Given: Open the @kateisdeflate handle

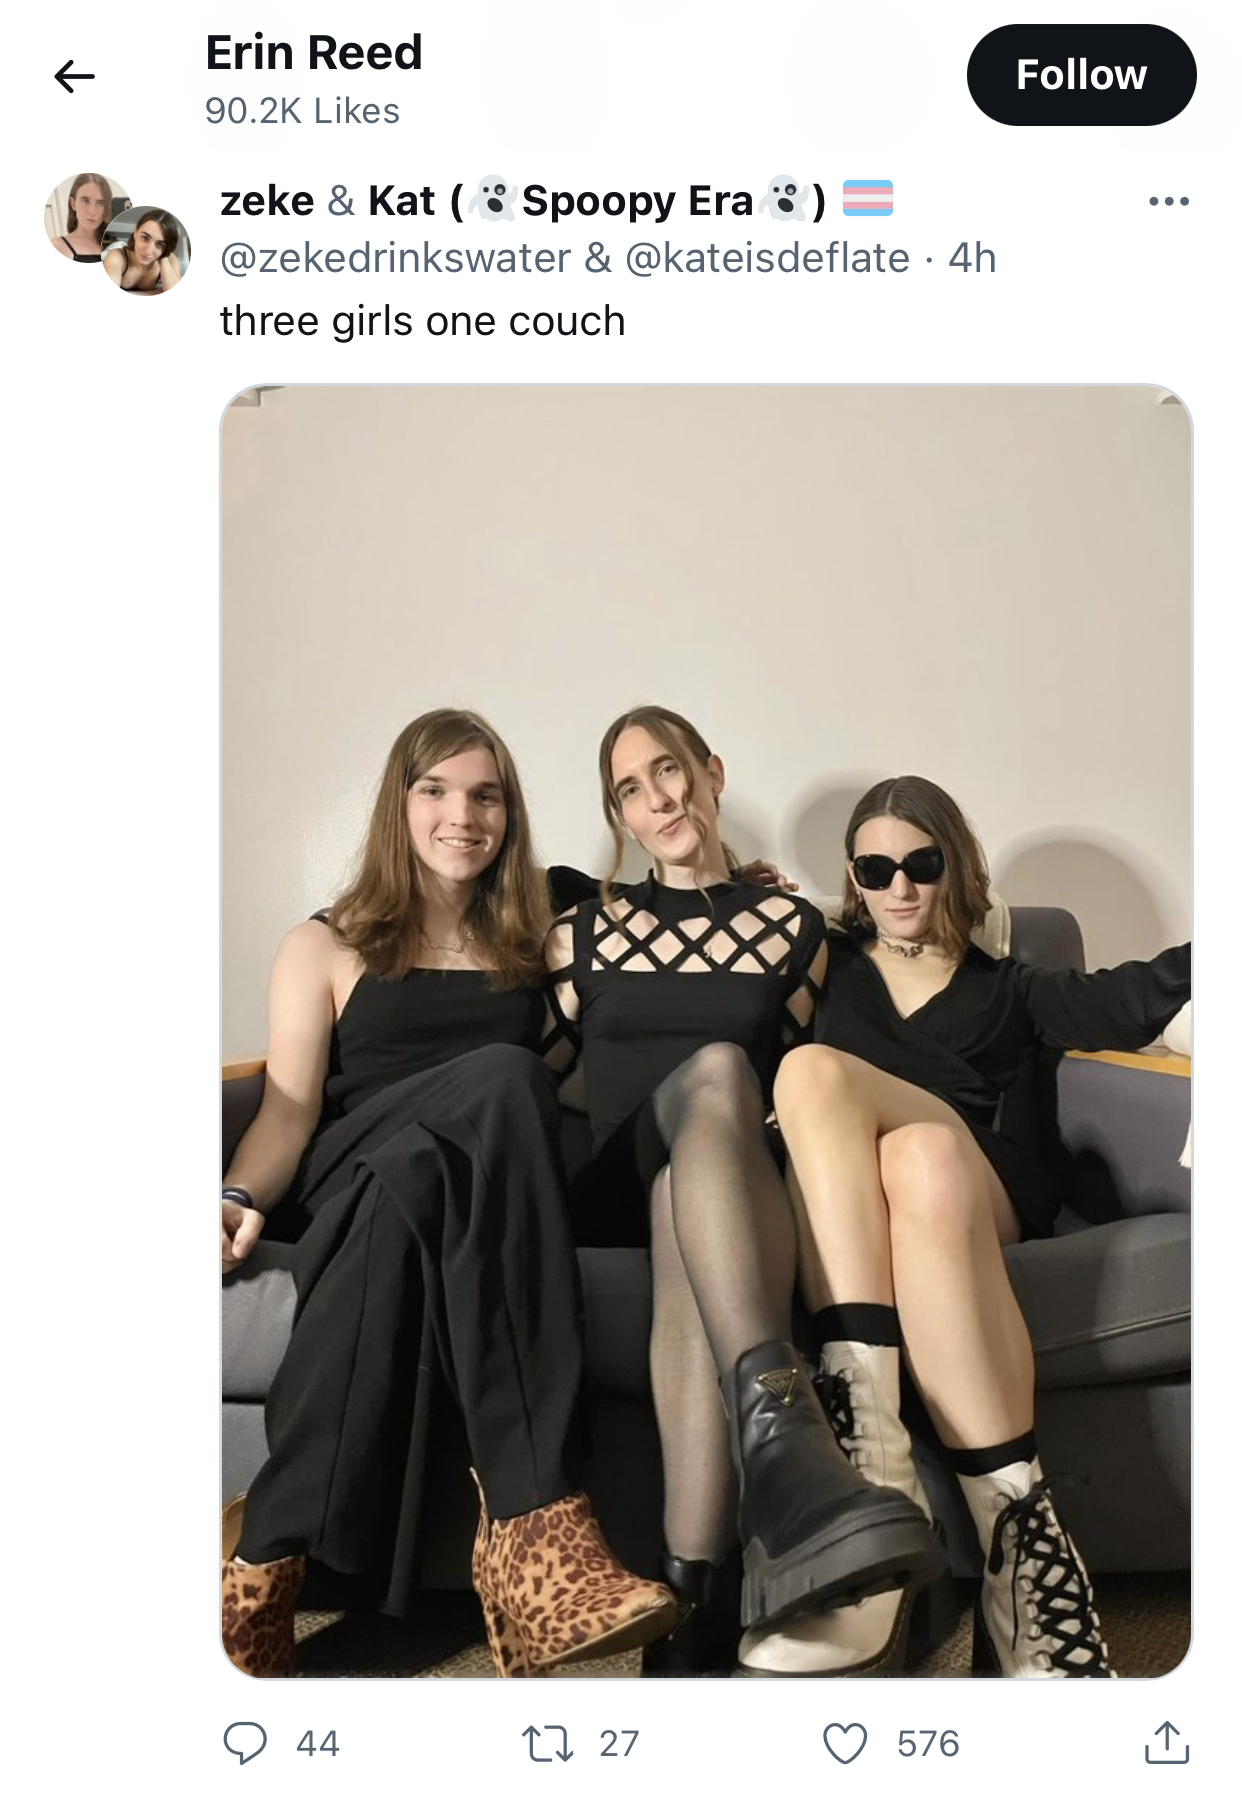Looking at the screenshot, I should [767, 258].
